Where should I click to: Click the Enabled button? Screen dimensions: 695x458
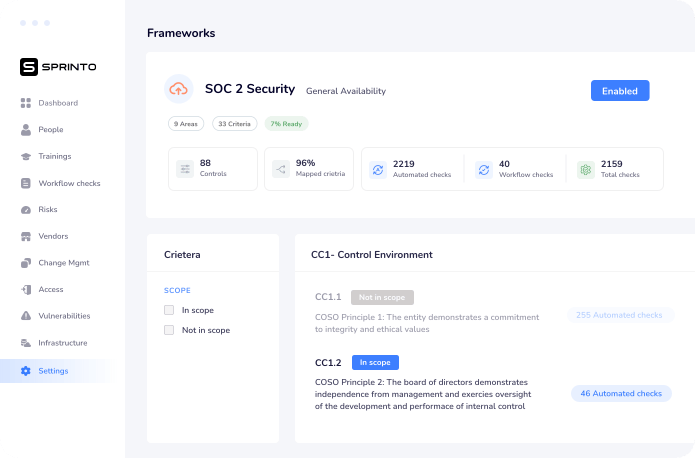pyautogui.click(x=620, y=90)
